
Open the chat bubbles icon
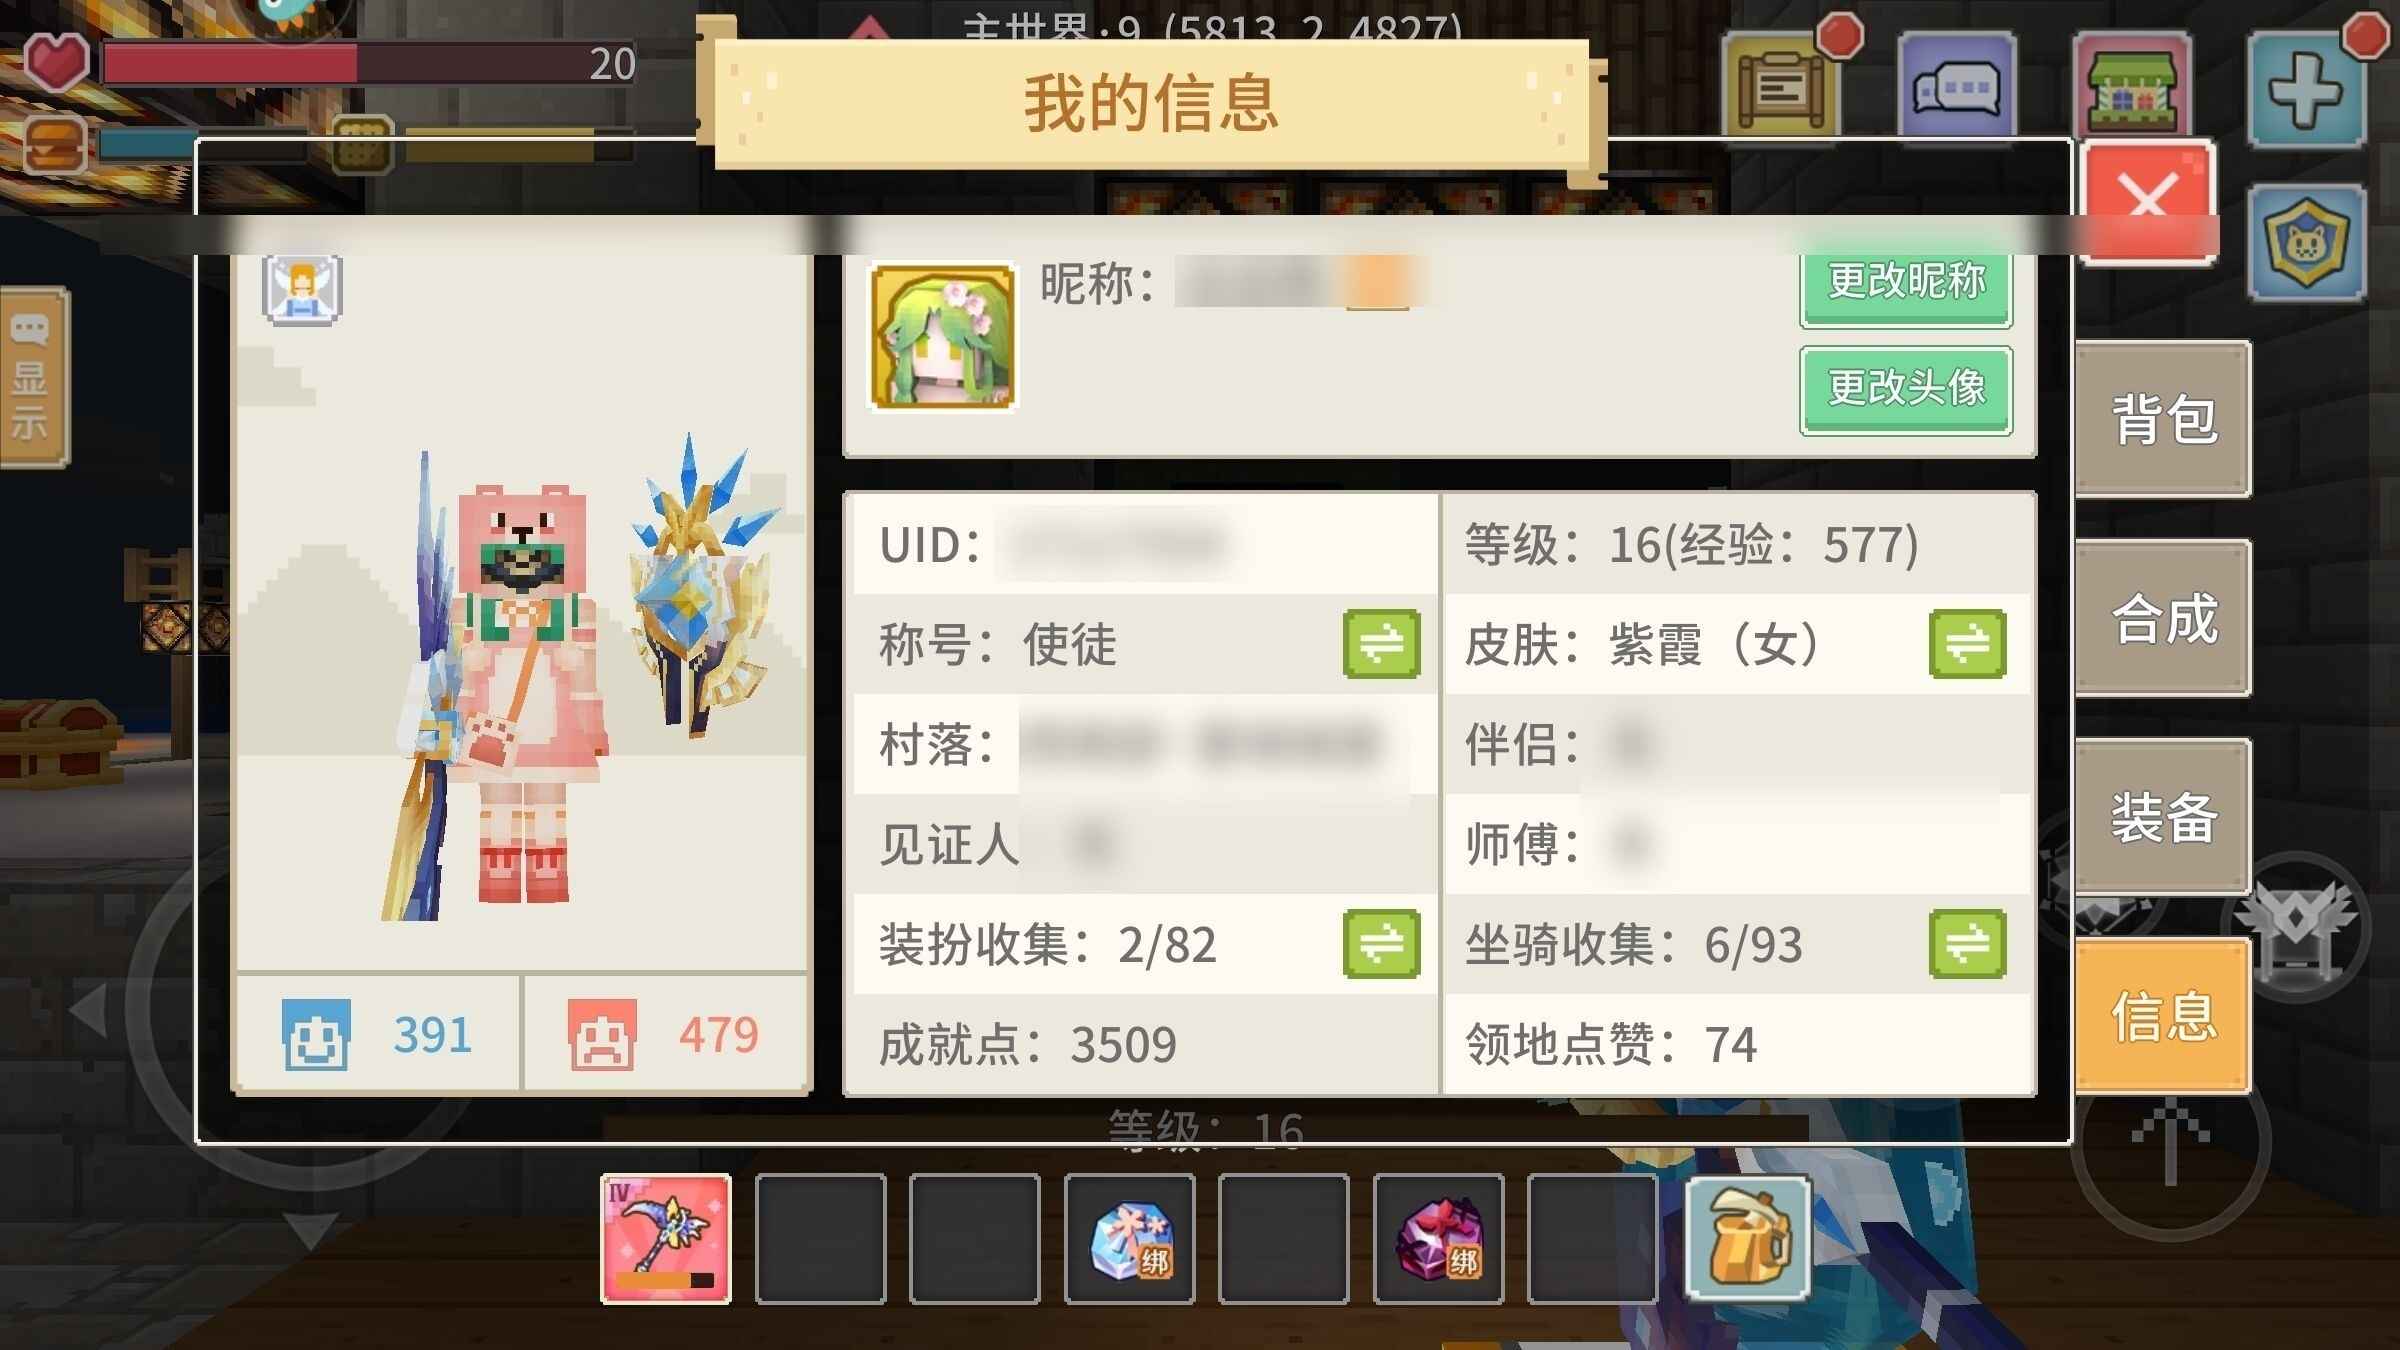pyautogui.click(x=1956, y=88)
